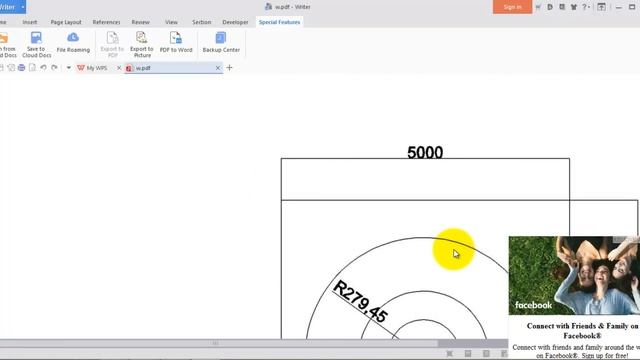Screen dimensions: 640x360
Task: Open the Connect with Friends & Family ad link
Action: 582,331
